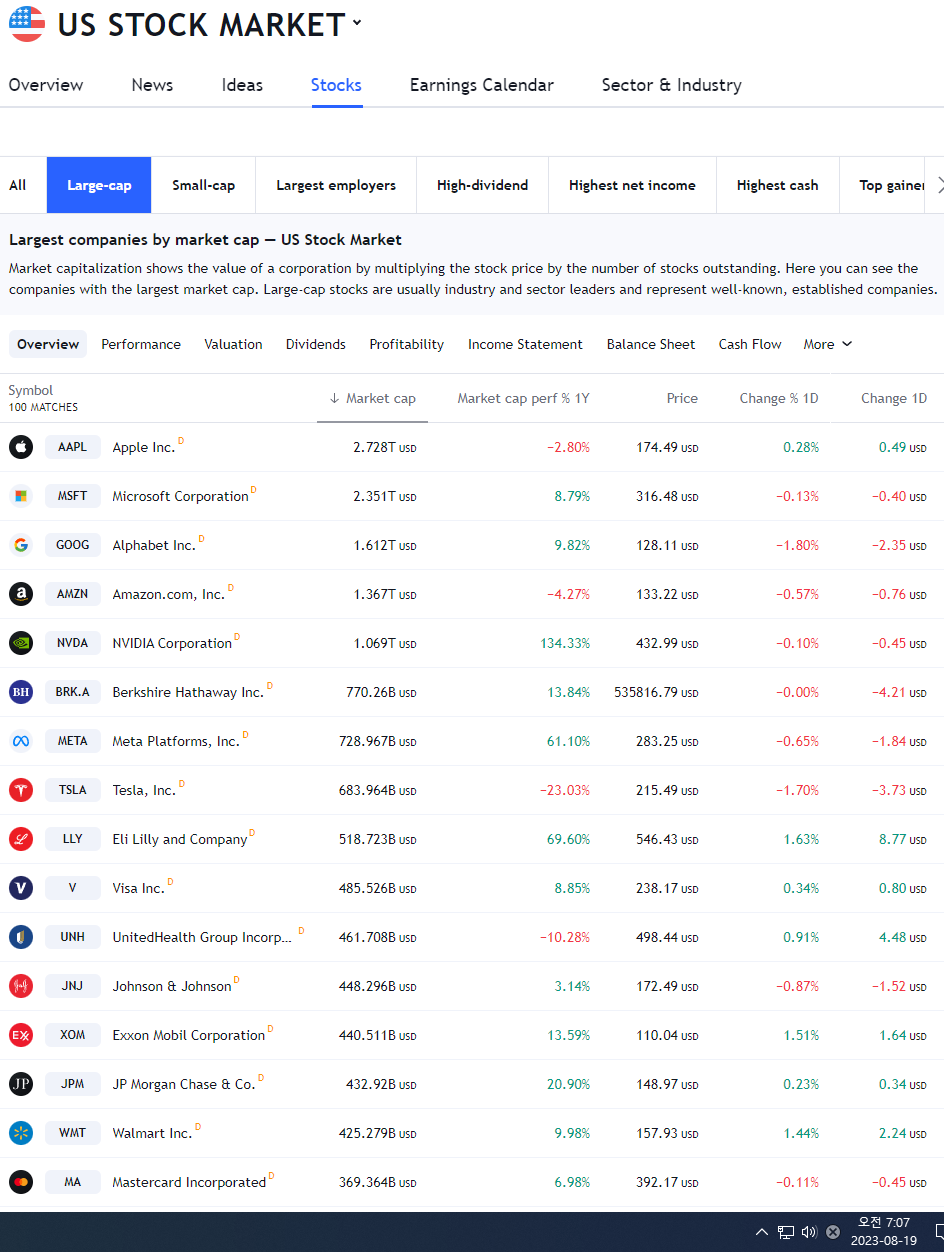
Task: Show hidden system tray icons
Action: click(x=762, y=1232)
